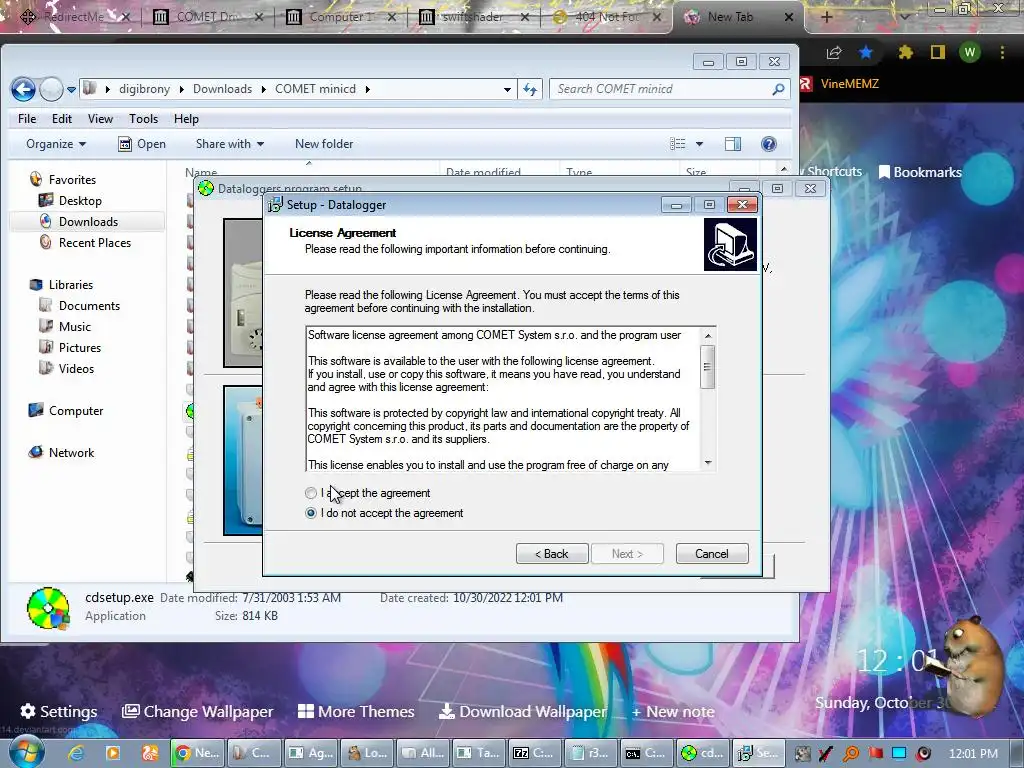
Task: Select Computer in the navigation pane
Action: pyautogui.click(x=76, y=411)
